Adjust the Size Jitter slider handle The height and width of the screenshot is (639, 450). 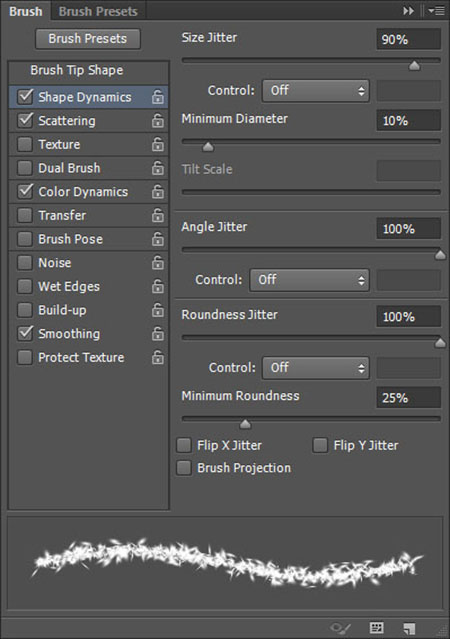point(414,65)
